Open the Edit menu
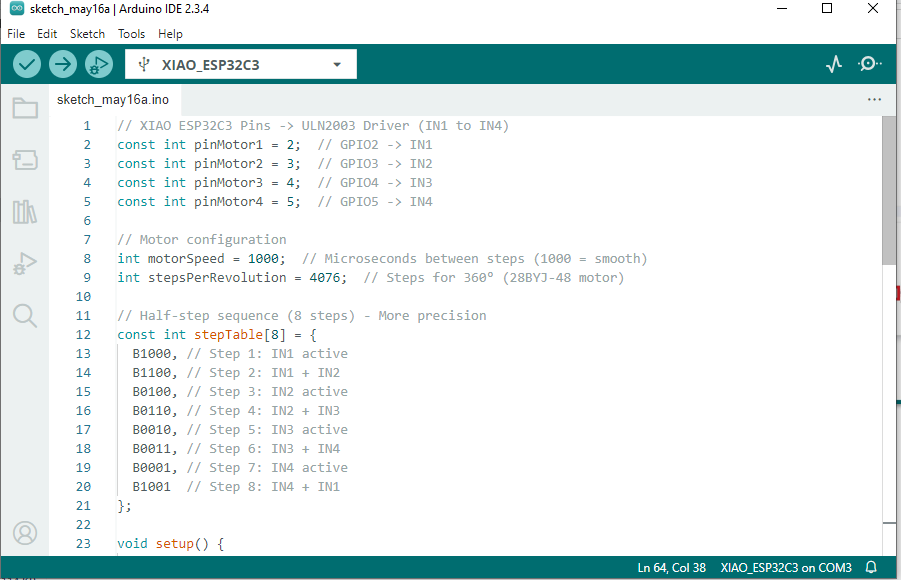 pyautogui.click(x=47, y=34)
